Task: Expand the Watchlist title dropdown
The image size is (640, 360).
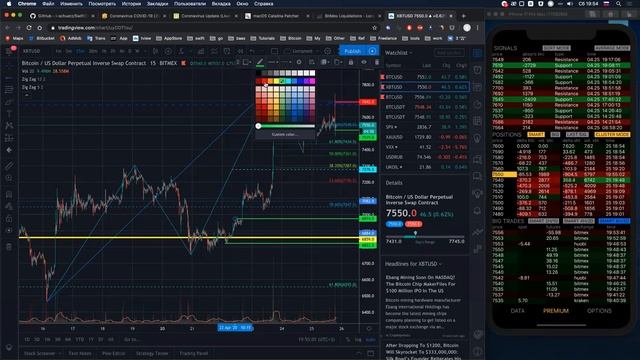Action: (399, 53)
